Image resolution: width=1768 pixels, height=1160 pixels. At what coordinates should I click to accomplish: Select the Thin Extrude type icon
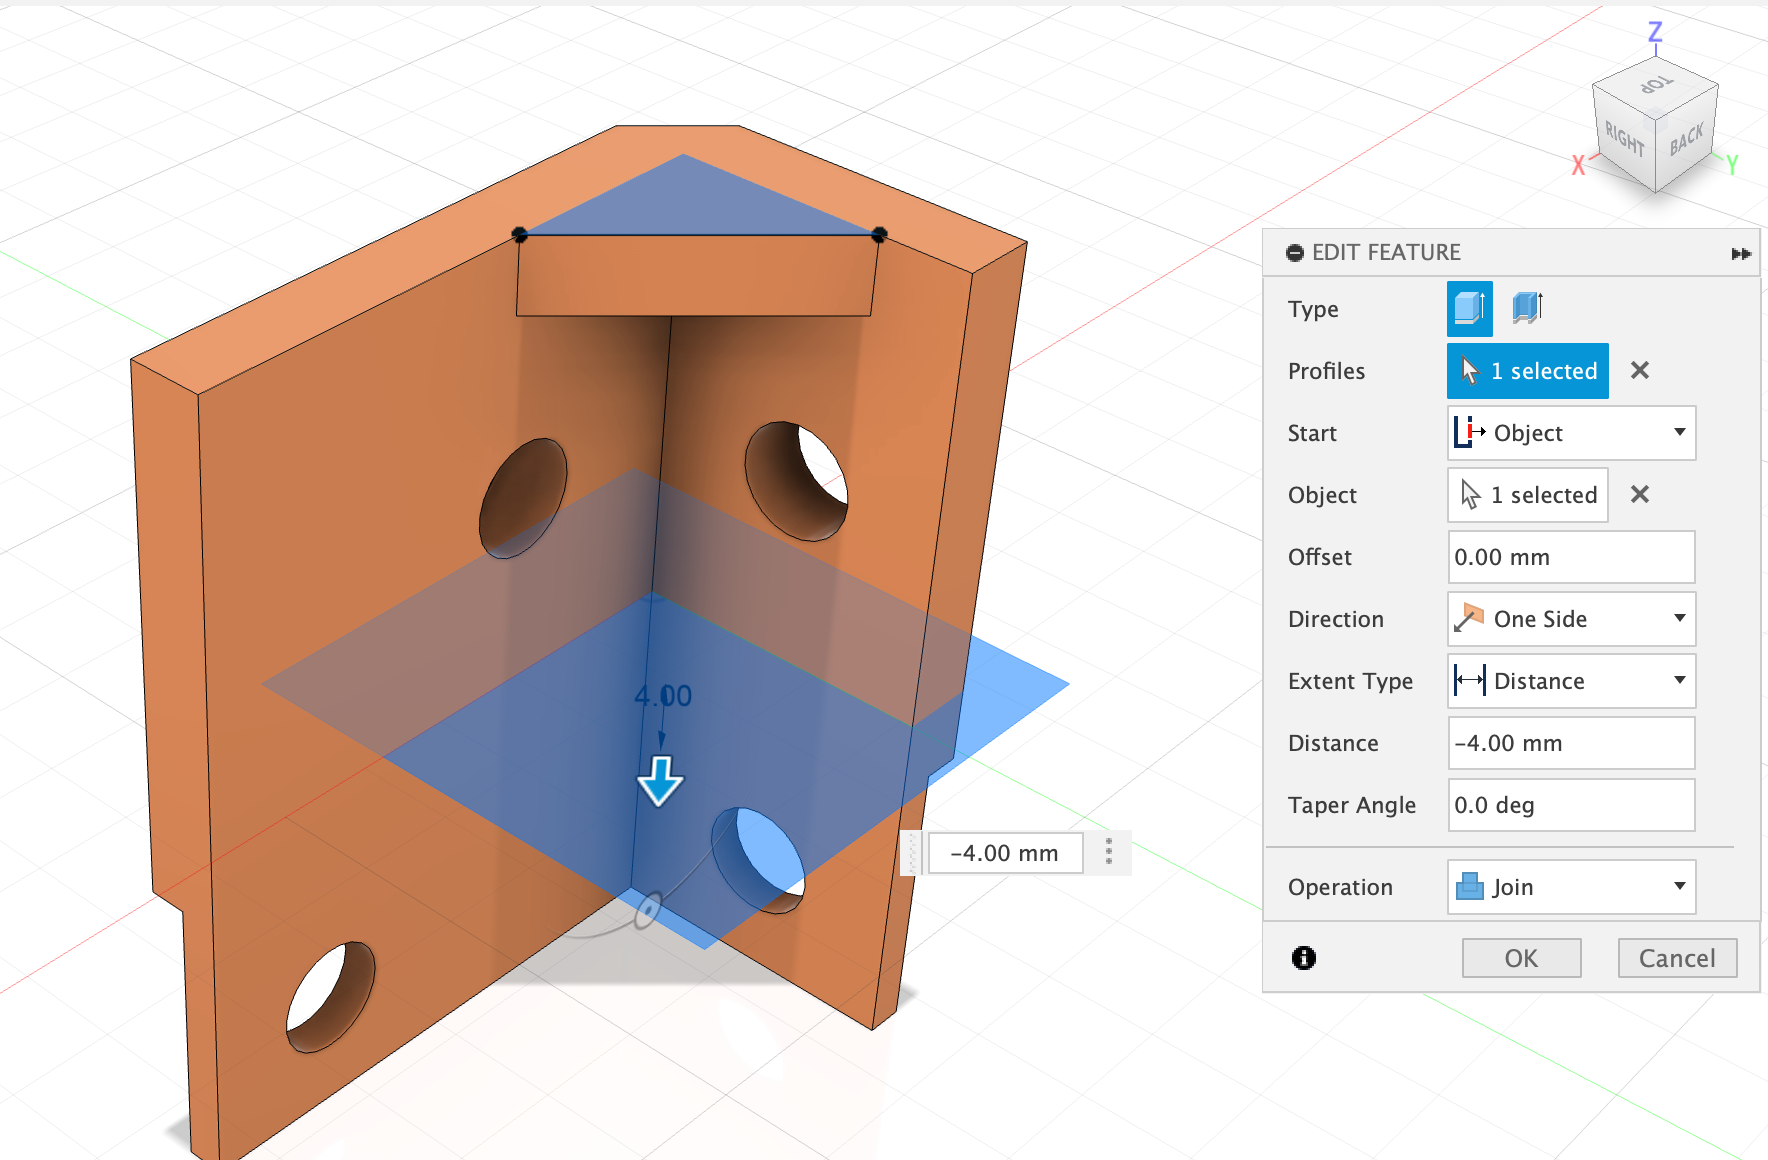(1527, 308)
